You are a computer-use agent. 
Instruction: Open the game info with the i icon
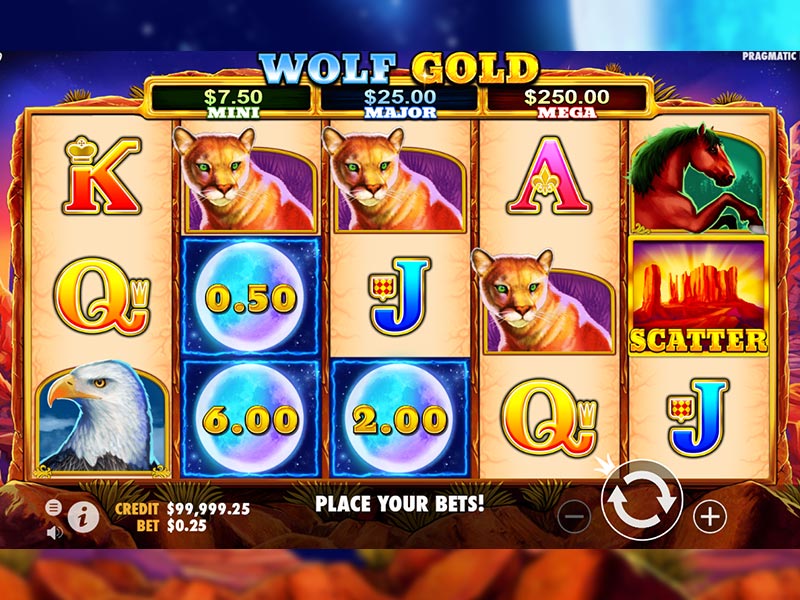pos(83,517)
